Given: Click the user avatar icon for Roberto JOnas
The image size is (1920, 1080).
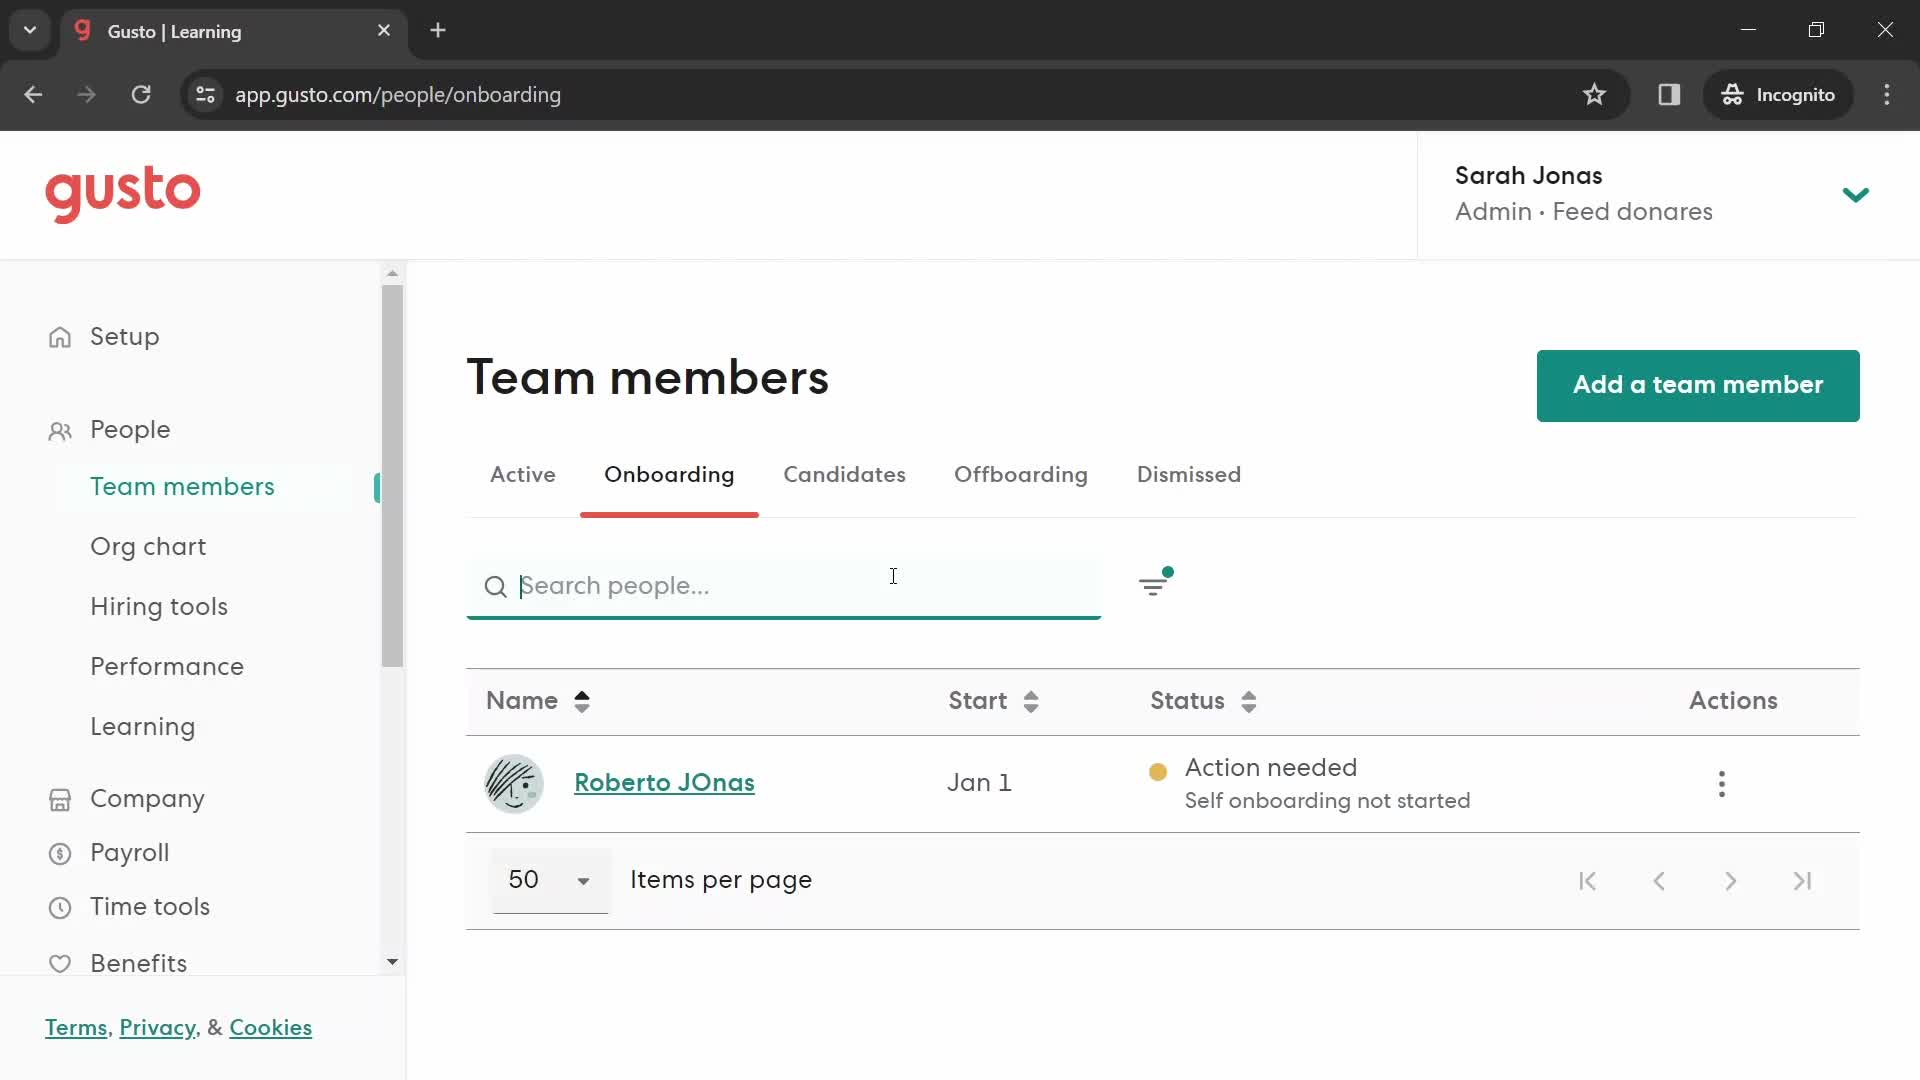Looking at the screenshot, I should pyautogui.click(x=516, y=783).
